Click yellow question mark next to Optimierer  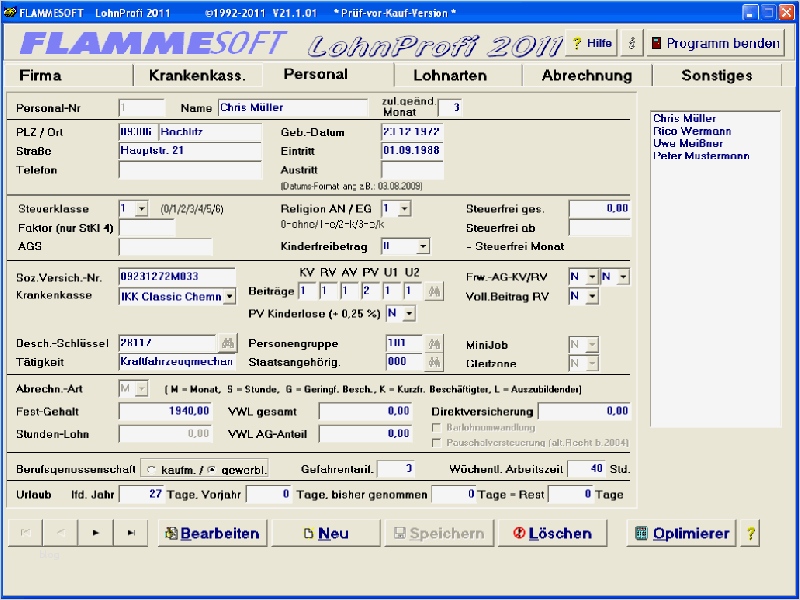750,533
